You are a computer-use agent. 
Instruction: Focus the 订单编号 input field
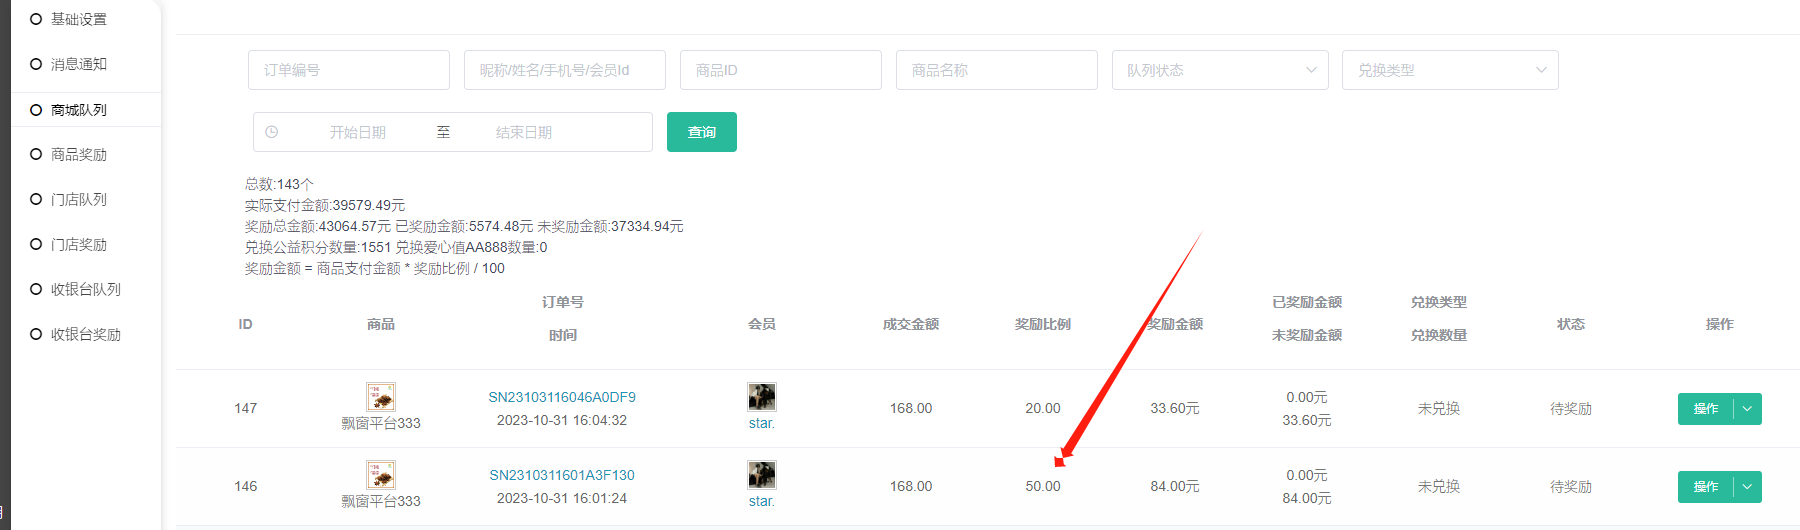point(349,70)
